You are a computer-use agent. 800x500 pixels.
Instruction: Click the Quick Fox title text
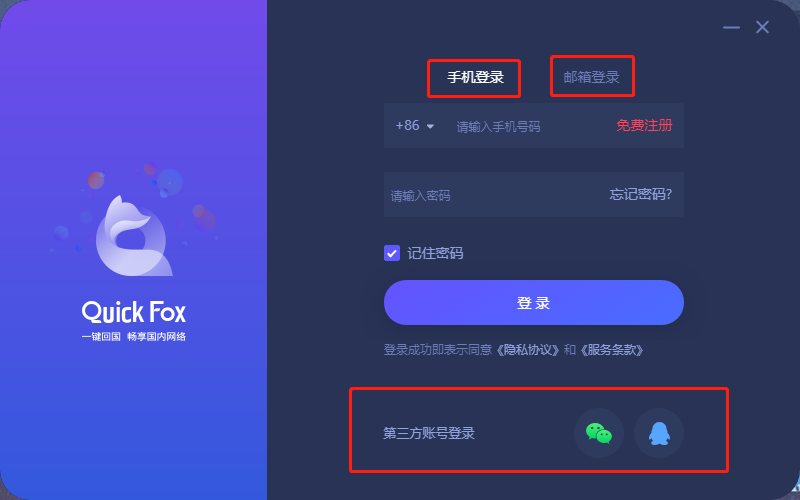(x=134, y=312)
